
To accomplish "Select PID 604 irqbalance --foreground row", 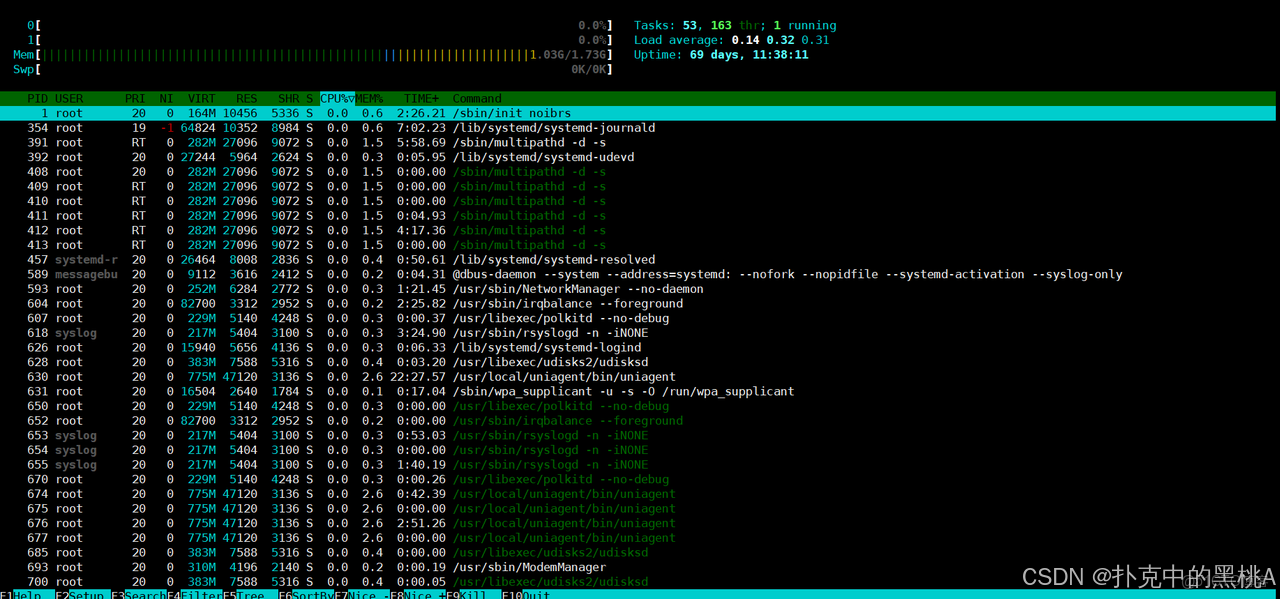I will coord(640,303).
